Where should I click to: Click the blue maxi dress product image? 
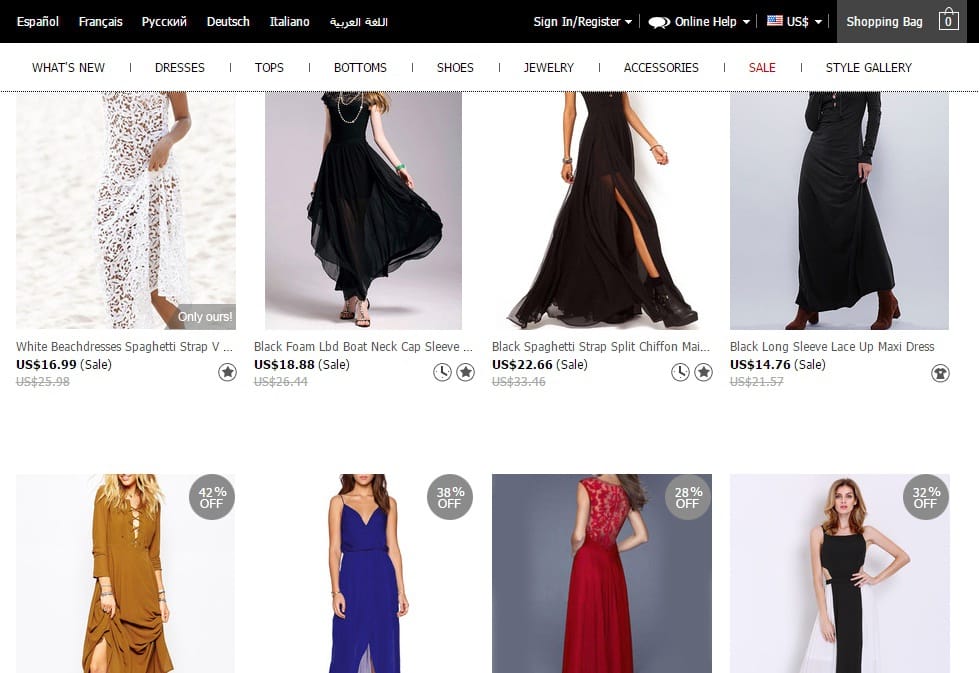pos(363,573)
